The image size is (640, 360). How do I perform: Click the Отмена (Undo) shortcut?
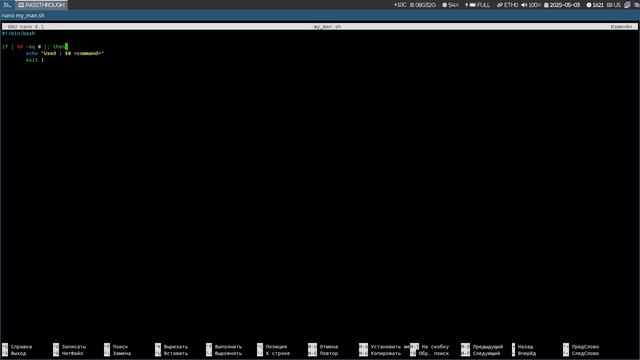click(323, 347)
